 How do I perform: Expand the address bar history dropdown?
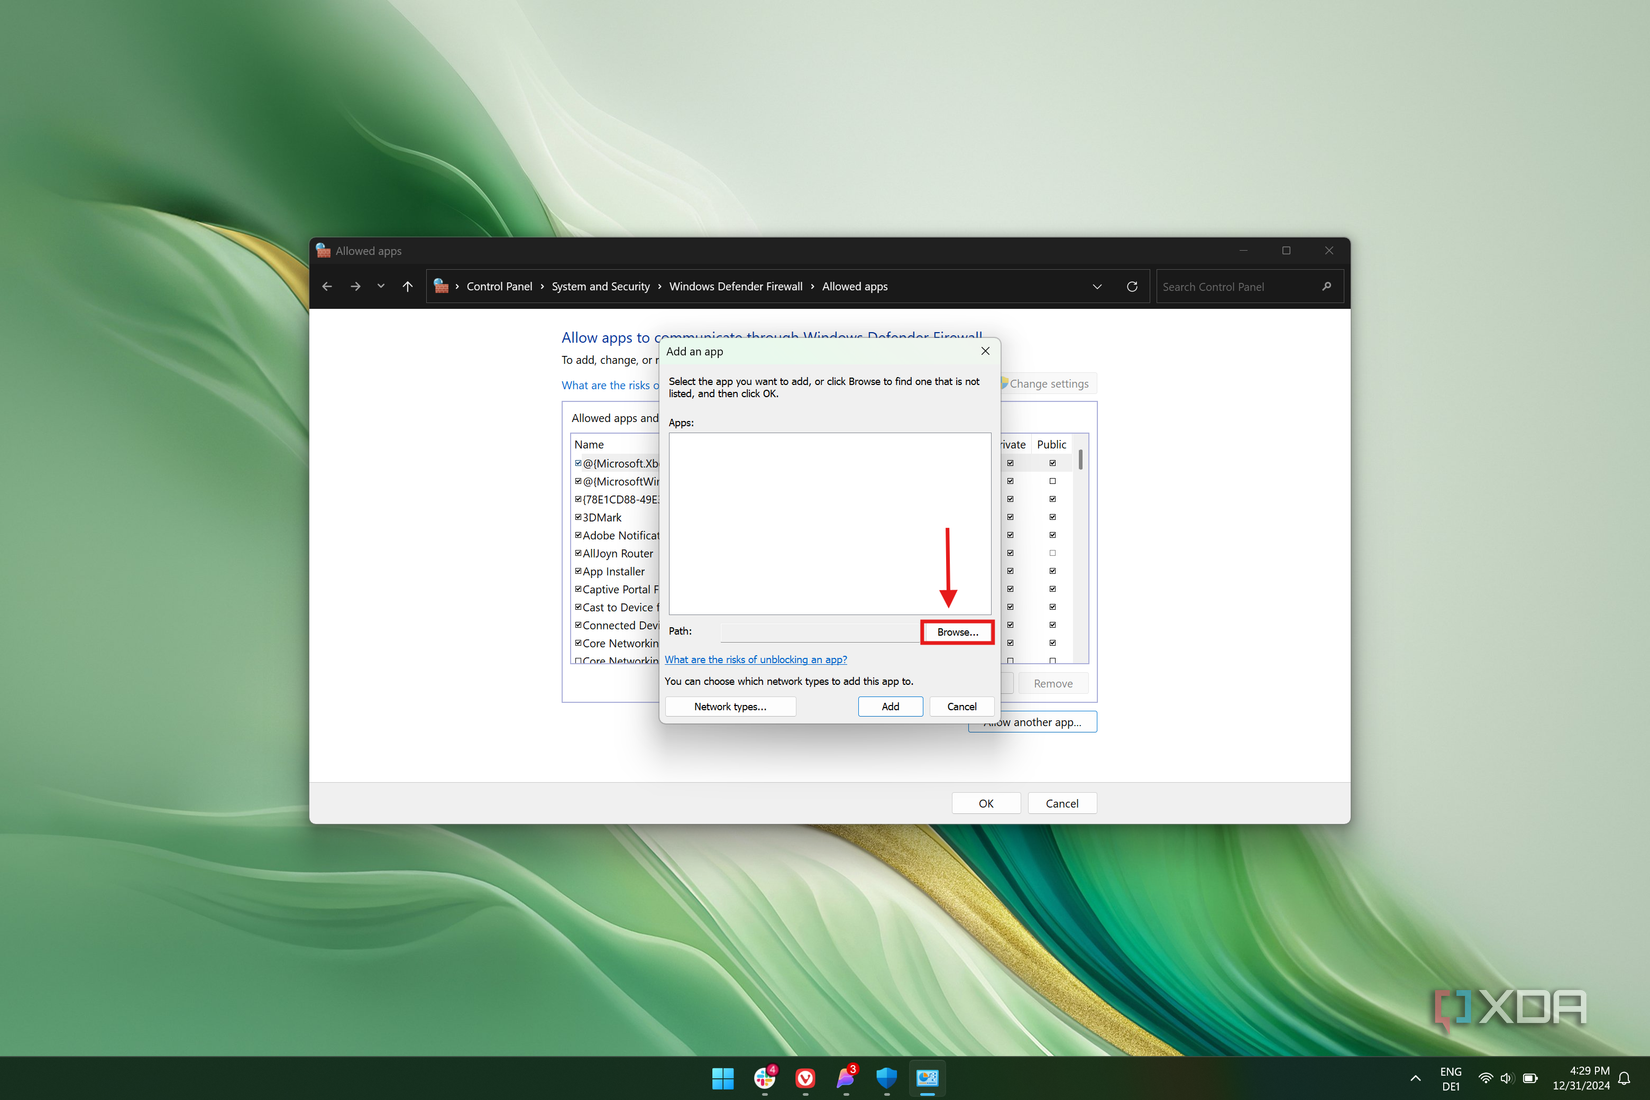point(1097,286)
